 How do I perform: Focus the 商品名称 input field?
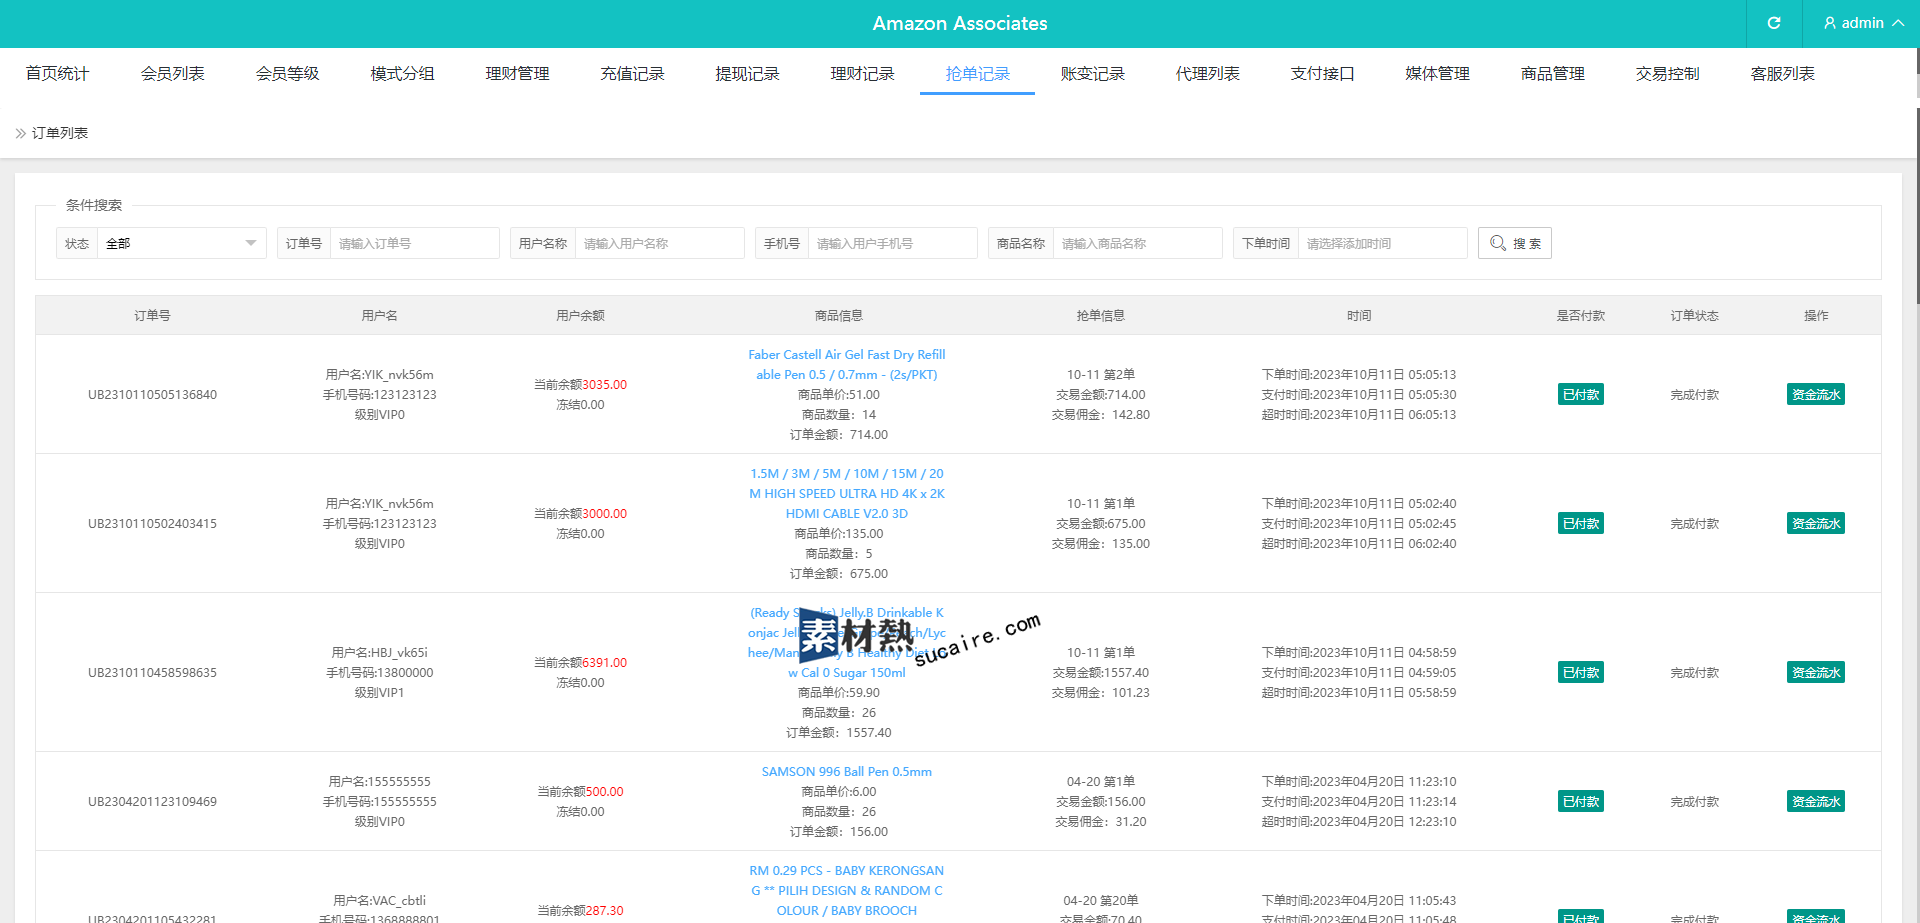tap(1137, 243)
